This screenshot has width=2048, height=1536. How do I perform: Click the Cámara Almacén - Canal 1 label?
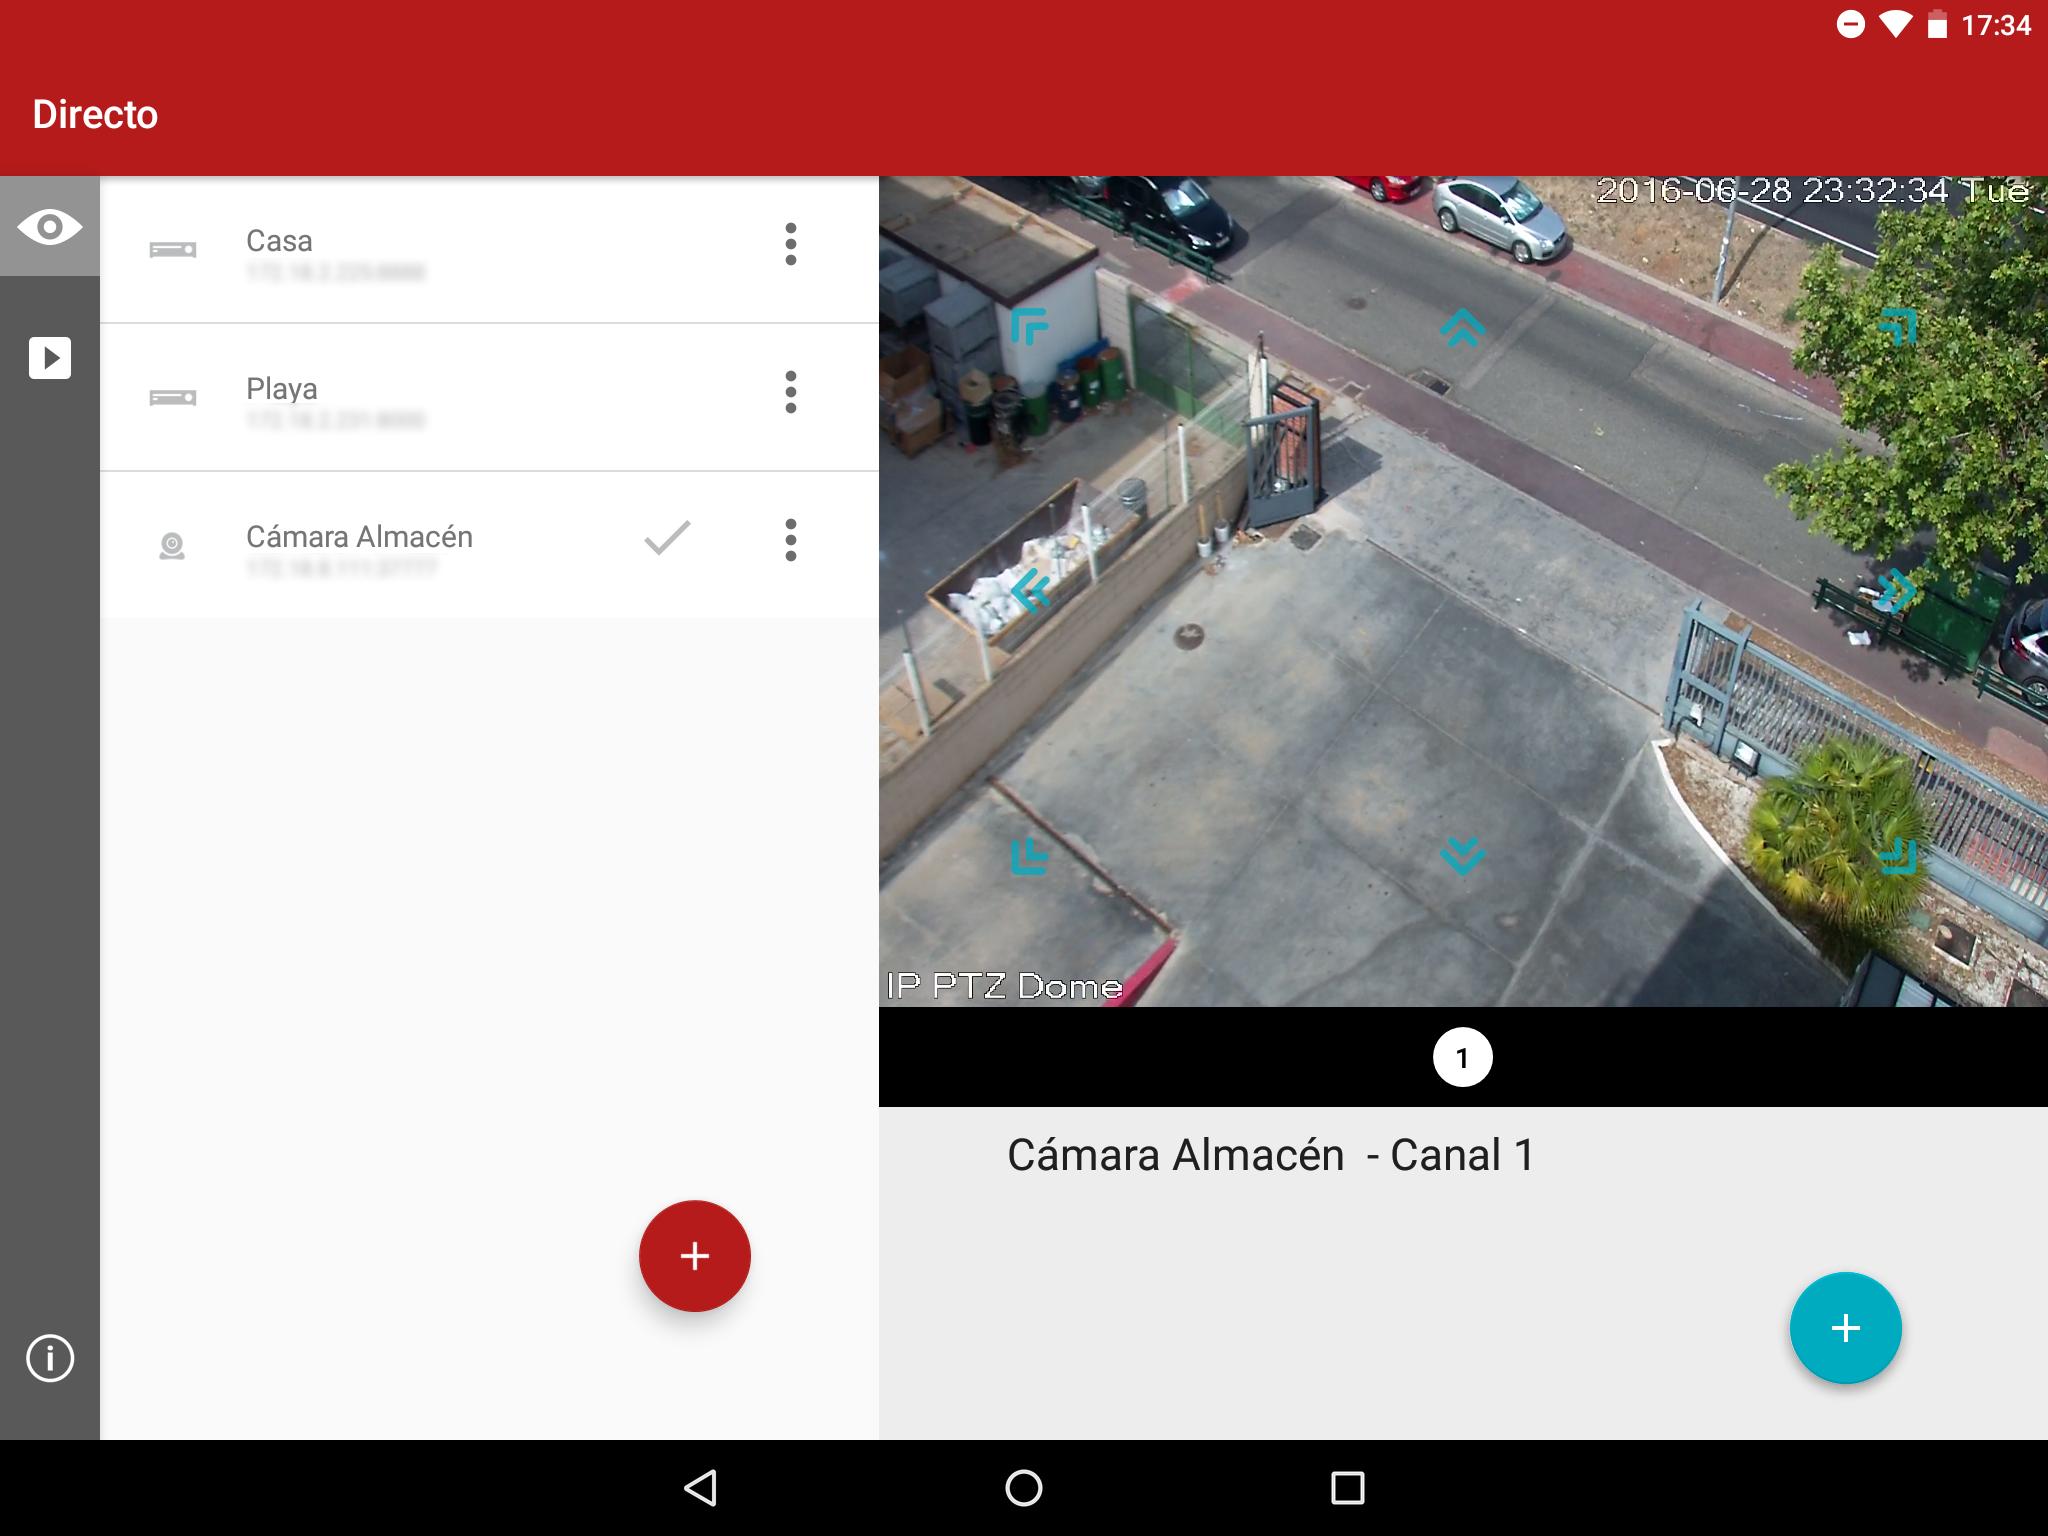pos(1270,1155)
